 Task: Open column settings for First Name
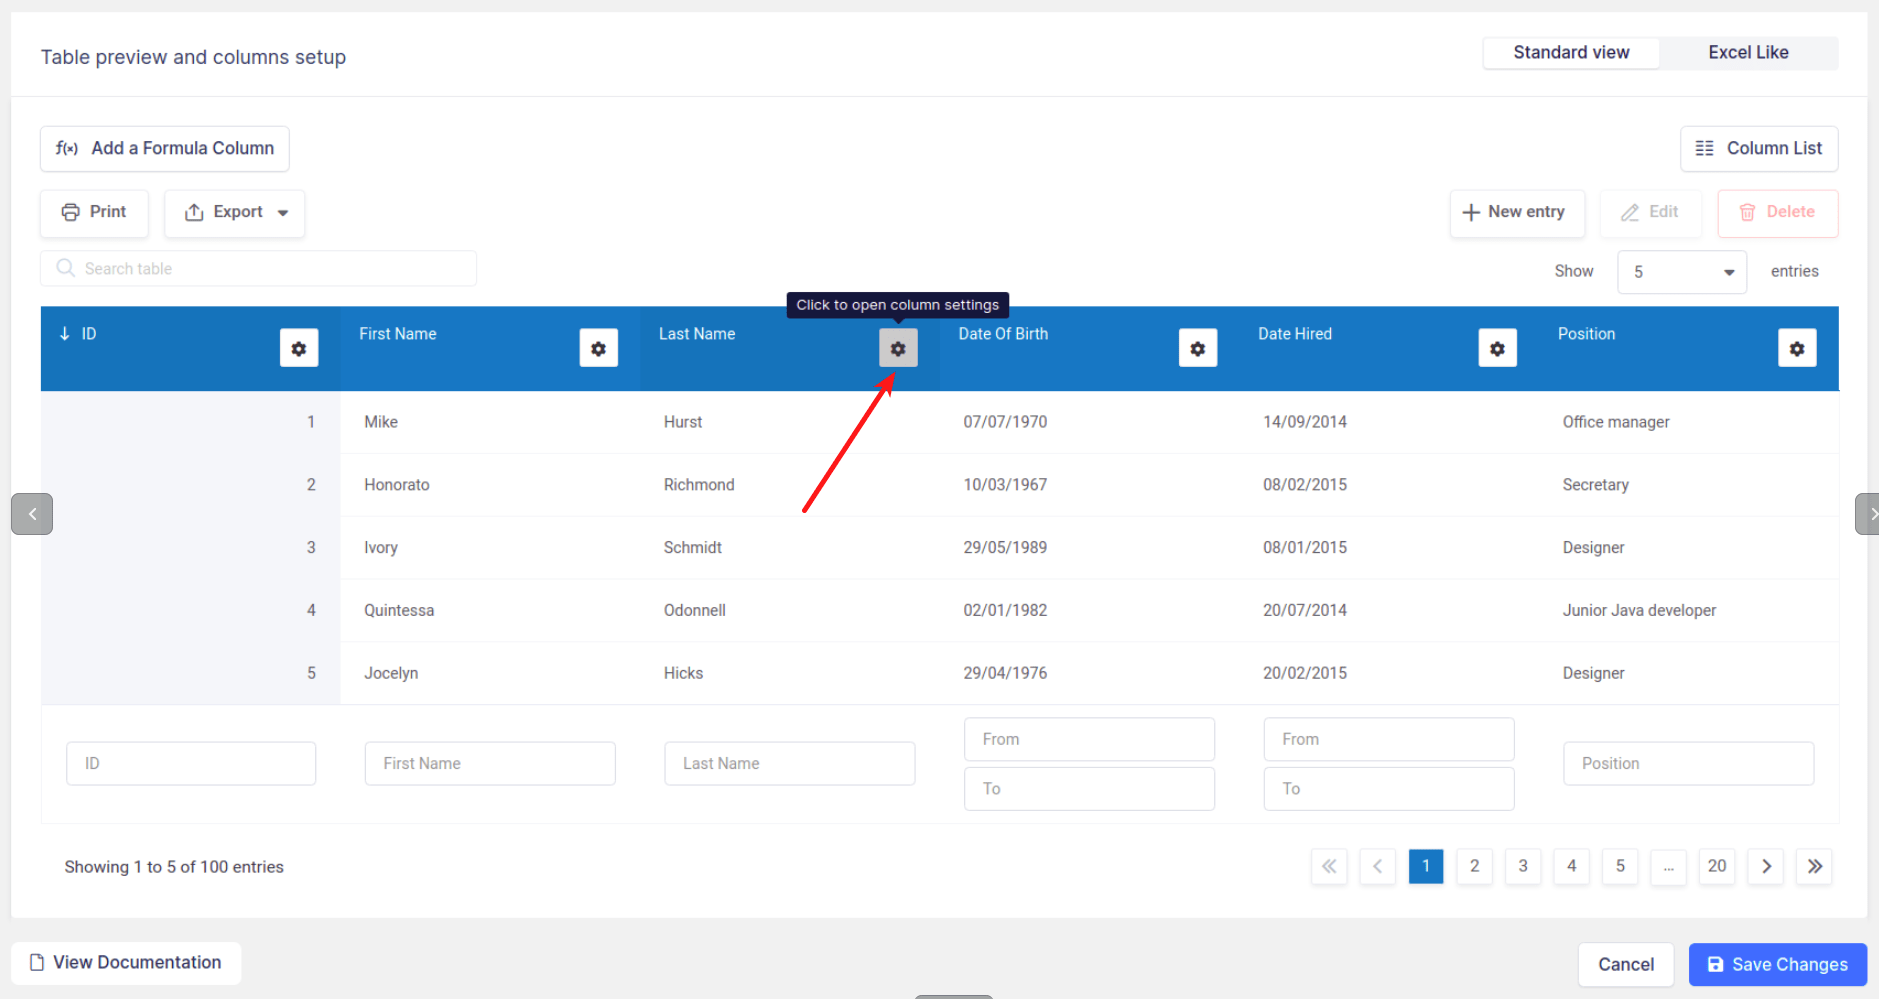click(x=598, y=348)
